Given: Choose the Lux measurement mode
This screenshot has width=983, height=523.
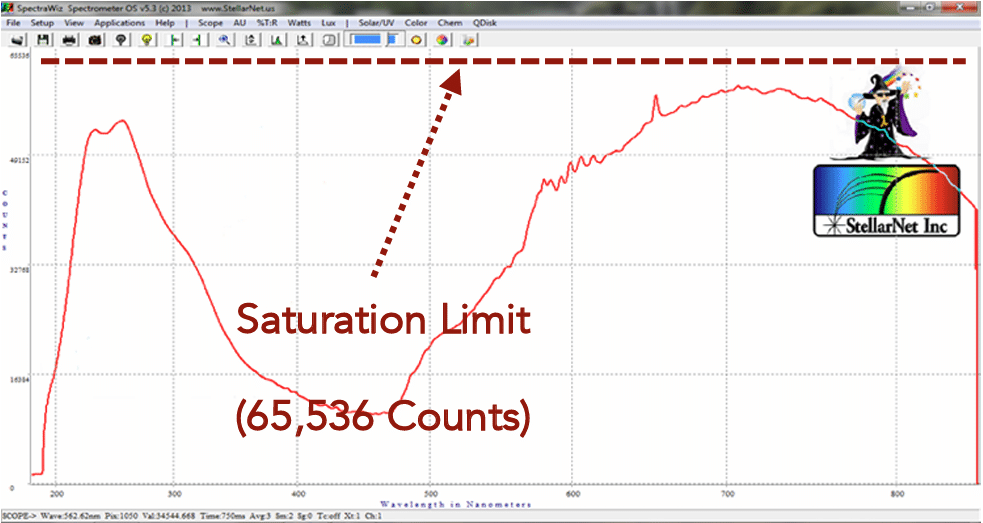Looking at the screenshot, I should coord(328,23).
